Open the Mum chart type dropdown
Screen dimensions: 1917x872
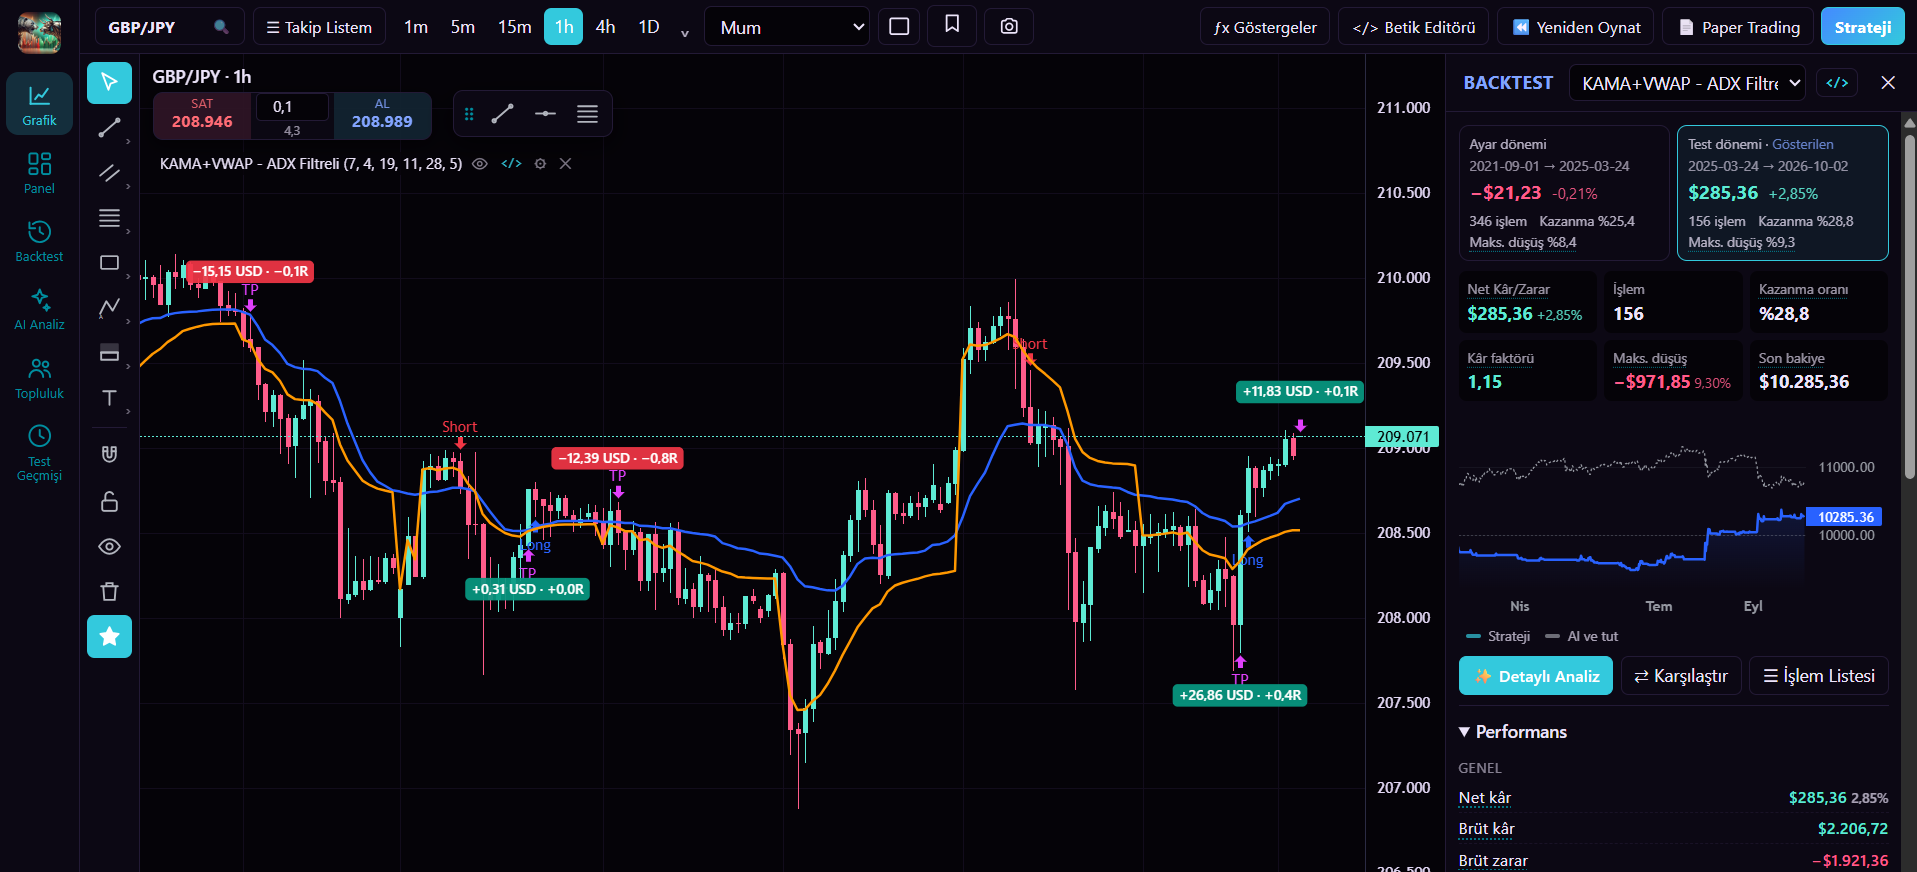(x=787, y=27)
